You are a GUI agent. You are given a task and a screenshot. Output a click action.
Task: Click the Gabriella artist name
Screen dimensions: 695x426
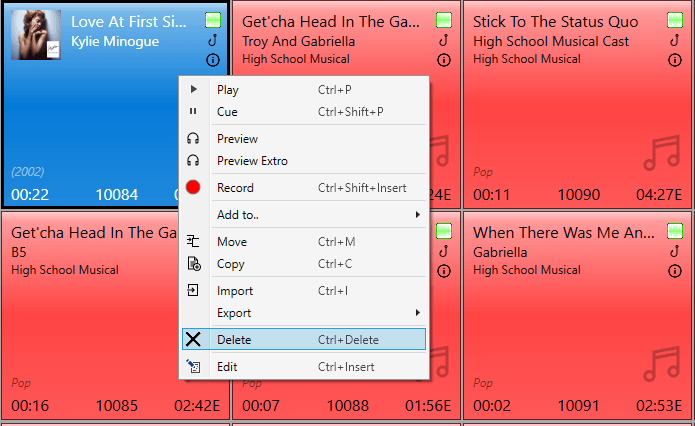[500, 252]
